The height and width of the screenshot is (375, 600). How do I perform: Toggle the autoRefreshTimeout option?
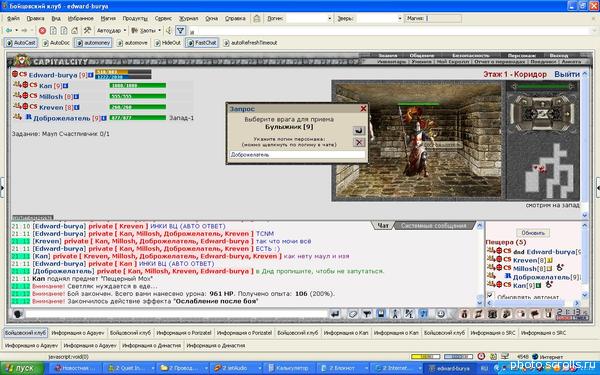coord(250,43)
